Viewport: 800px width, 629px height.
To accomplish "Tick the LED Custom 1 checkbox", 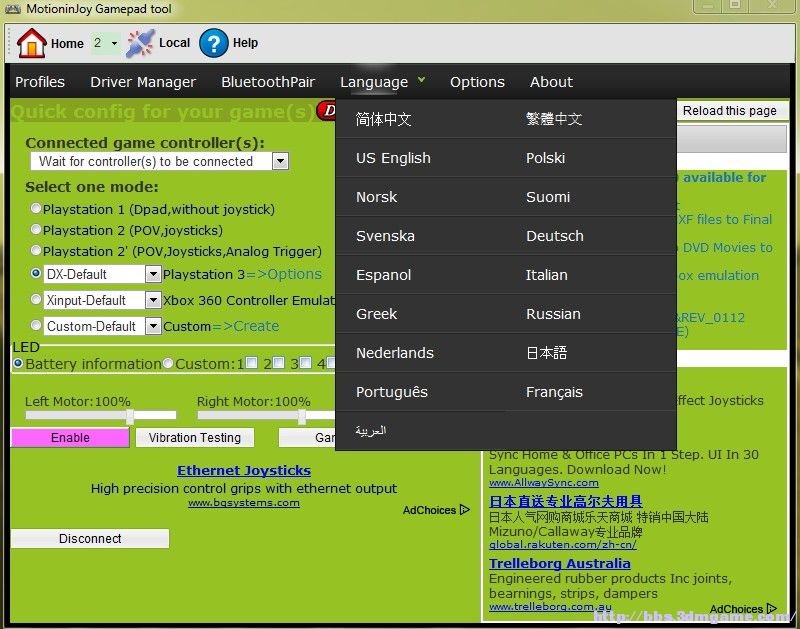I will point(252,363).
